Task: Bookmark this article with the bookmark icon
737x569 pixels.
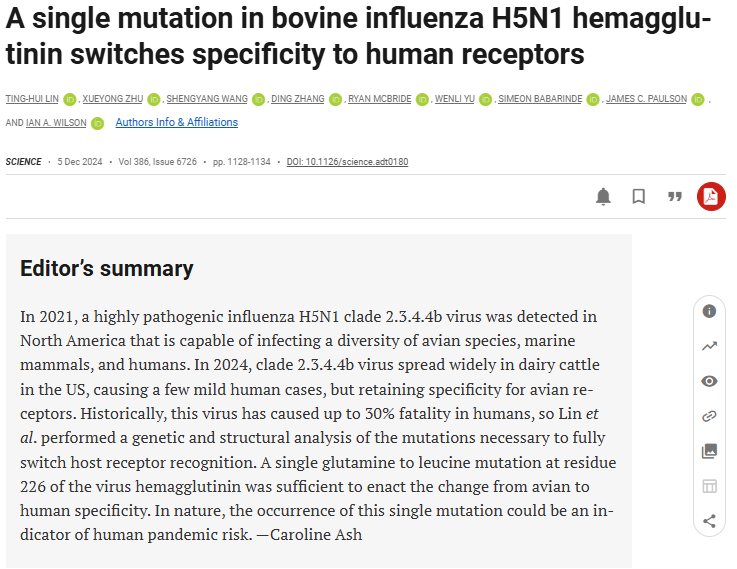Action: 639,196
